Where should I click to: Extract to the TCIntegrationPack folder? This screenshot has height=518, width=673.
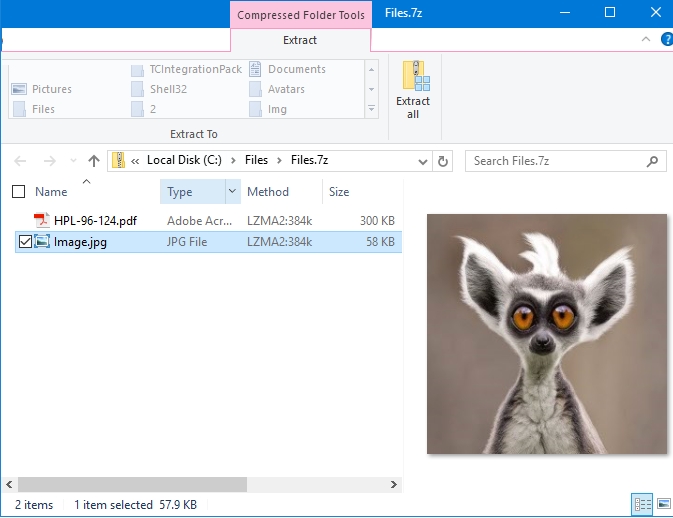tap(187, 69)
